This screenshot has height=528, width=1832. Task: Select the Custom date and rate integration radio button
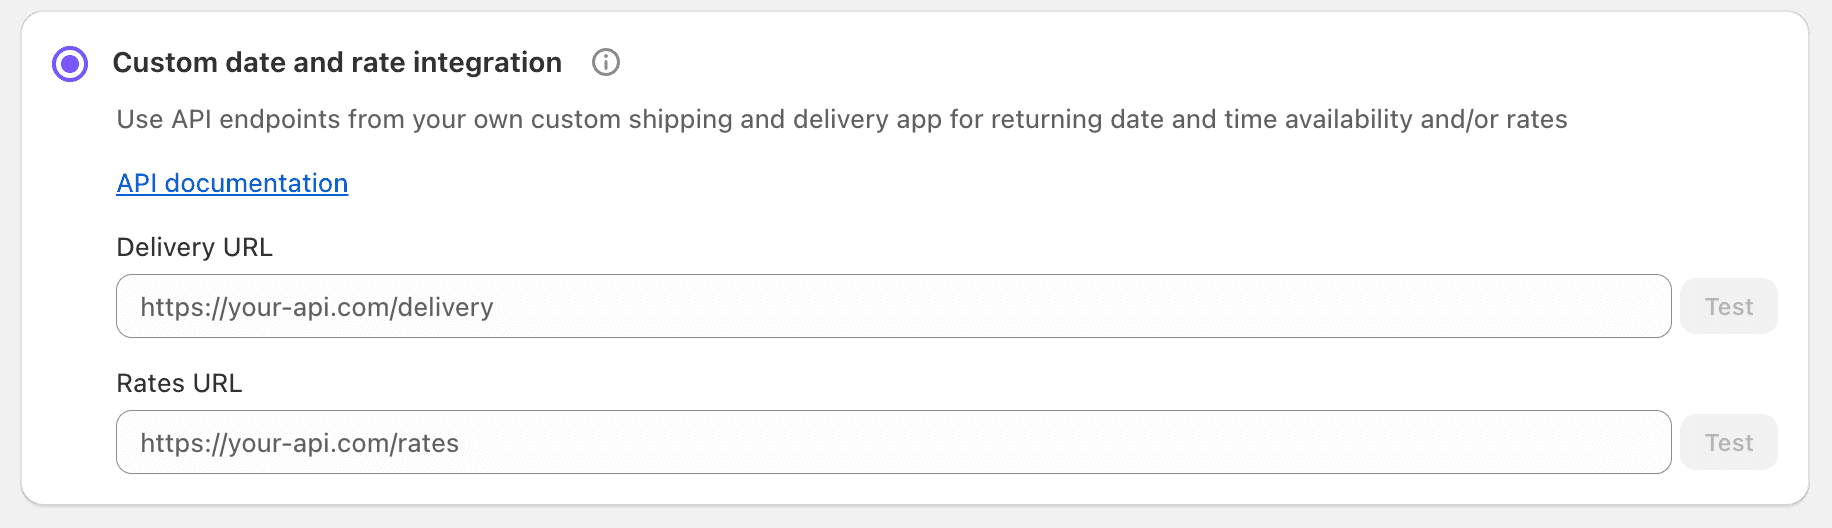coord(70,64)
